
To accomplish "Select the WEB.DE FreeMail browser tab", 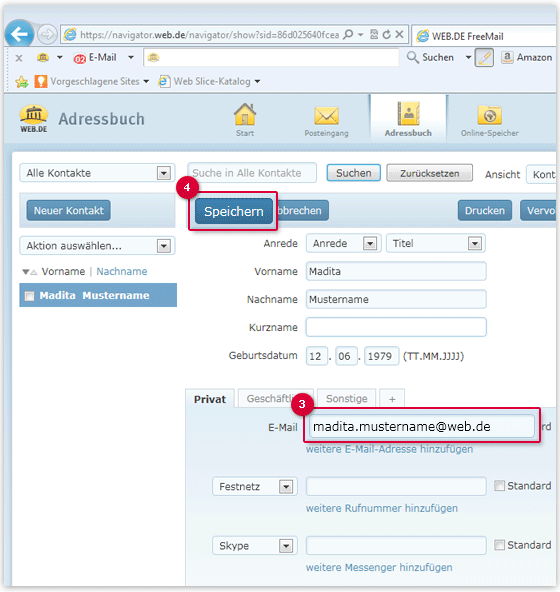I will (x=484, y=36).
